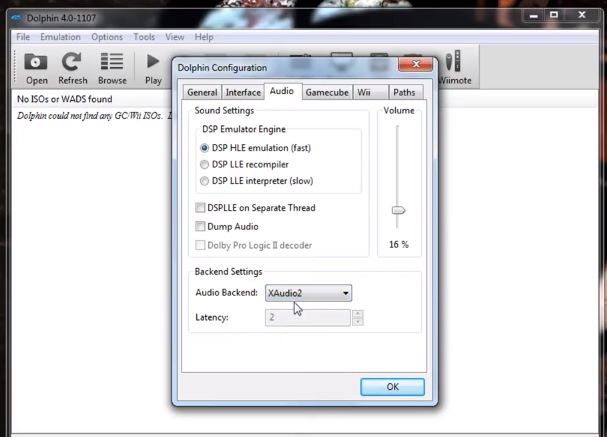Open the Help menu
The height and width of the screenshot is (437, 607).
point(204,37)
